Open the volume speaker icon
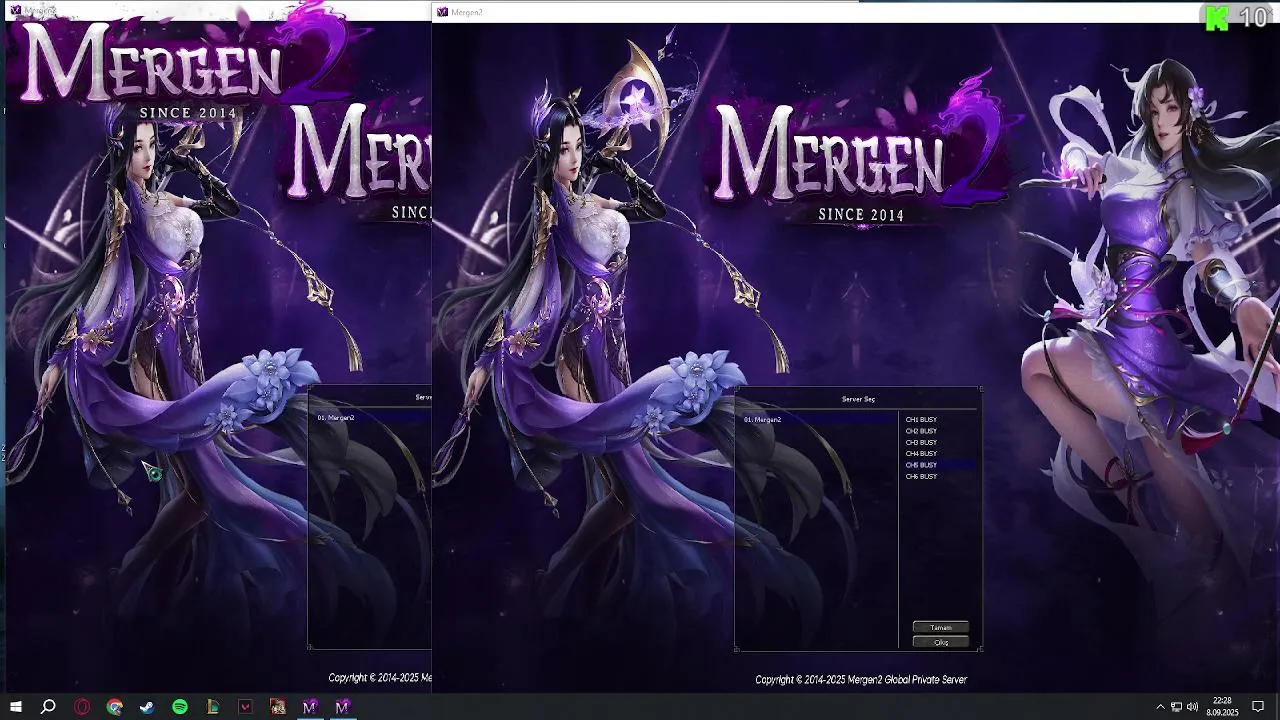Image resolution: width=1280 pixels, height=720 pixels. (1192, 707)
